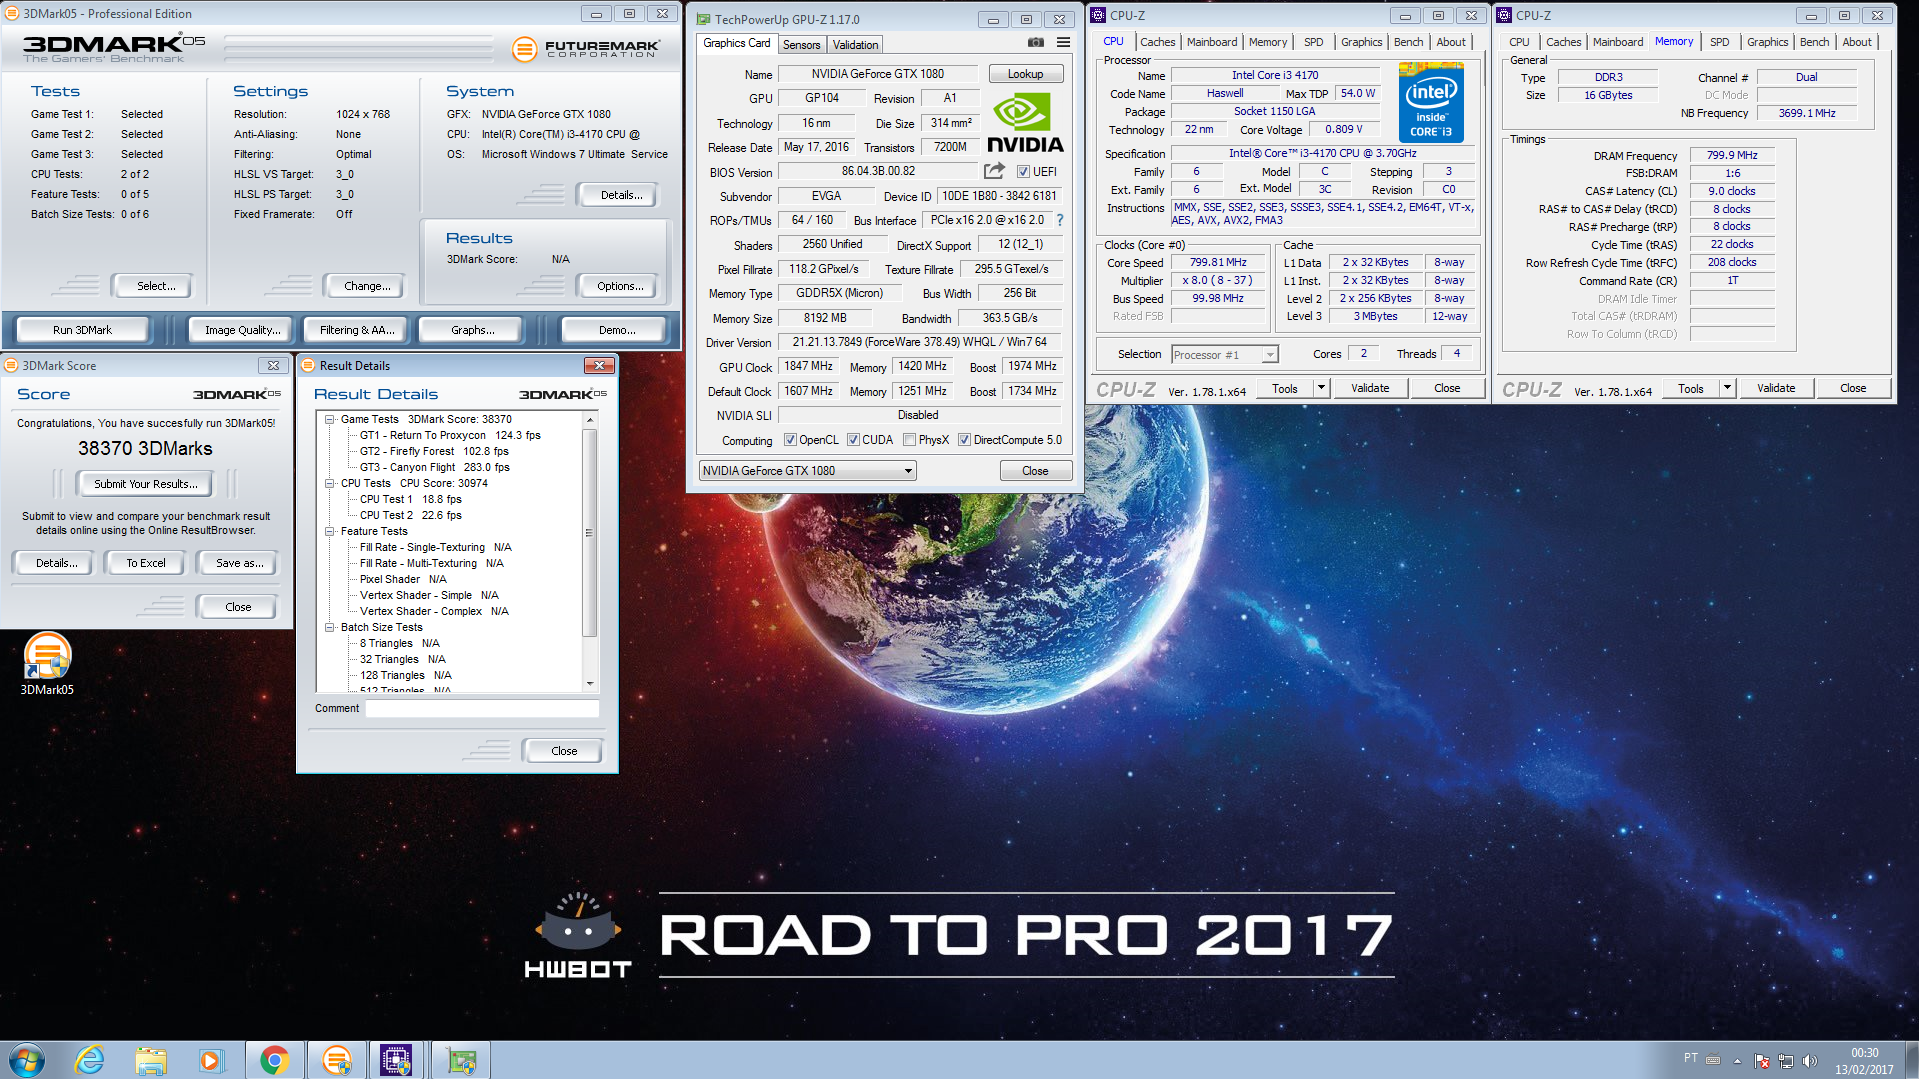Toggle the CUDA computing checkbox
1919x1079 pixels.
point(853,440)
